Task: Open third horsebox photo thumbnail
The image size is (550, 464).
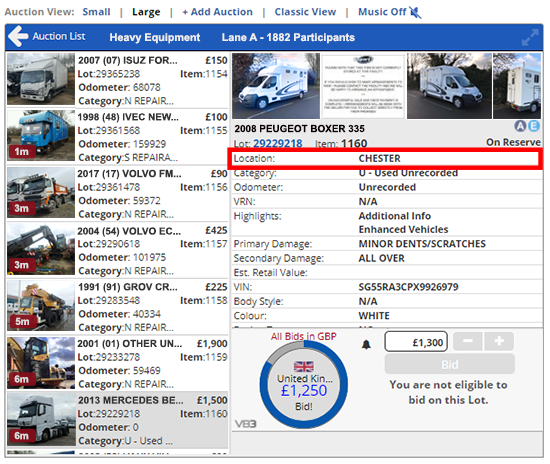Action: pyautogui.click(x=449, y=86)
